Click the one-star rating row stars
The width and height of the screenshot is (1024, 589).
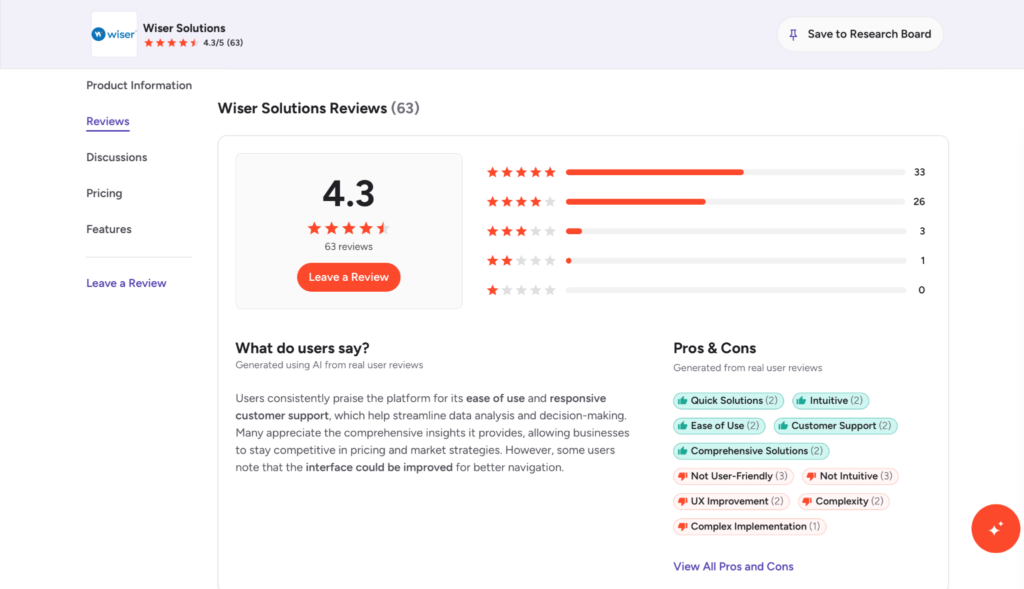(x=521, y=290)
